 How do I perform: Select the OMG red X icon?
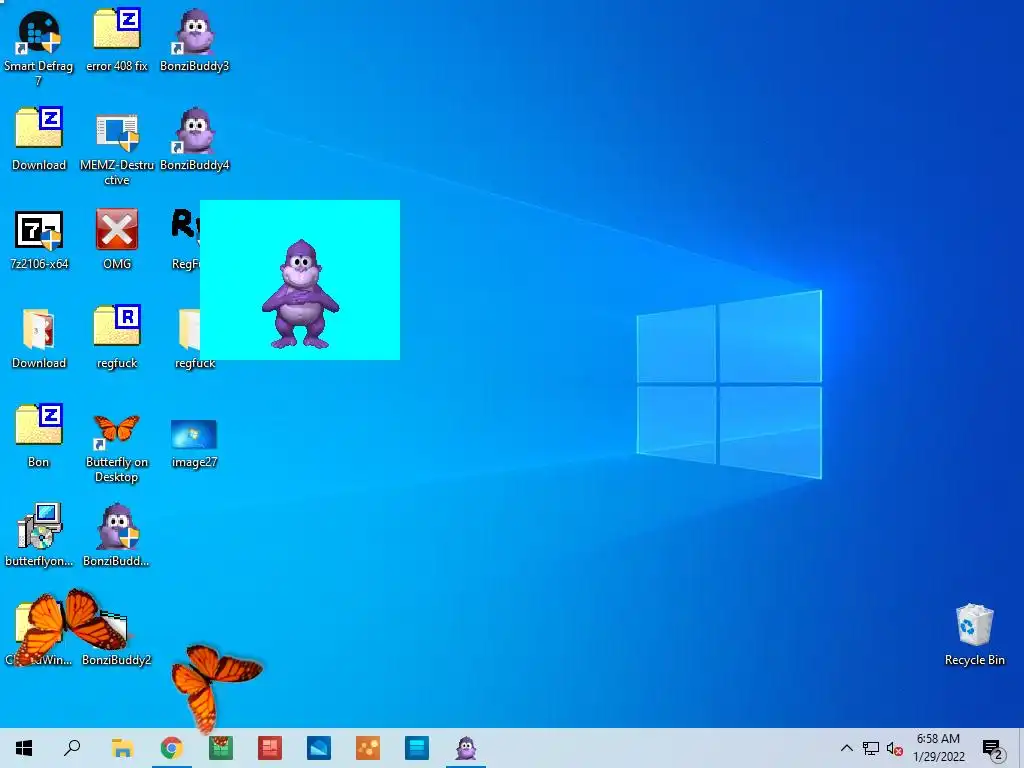(117, 239)
